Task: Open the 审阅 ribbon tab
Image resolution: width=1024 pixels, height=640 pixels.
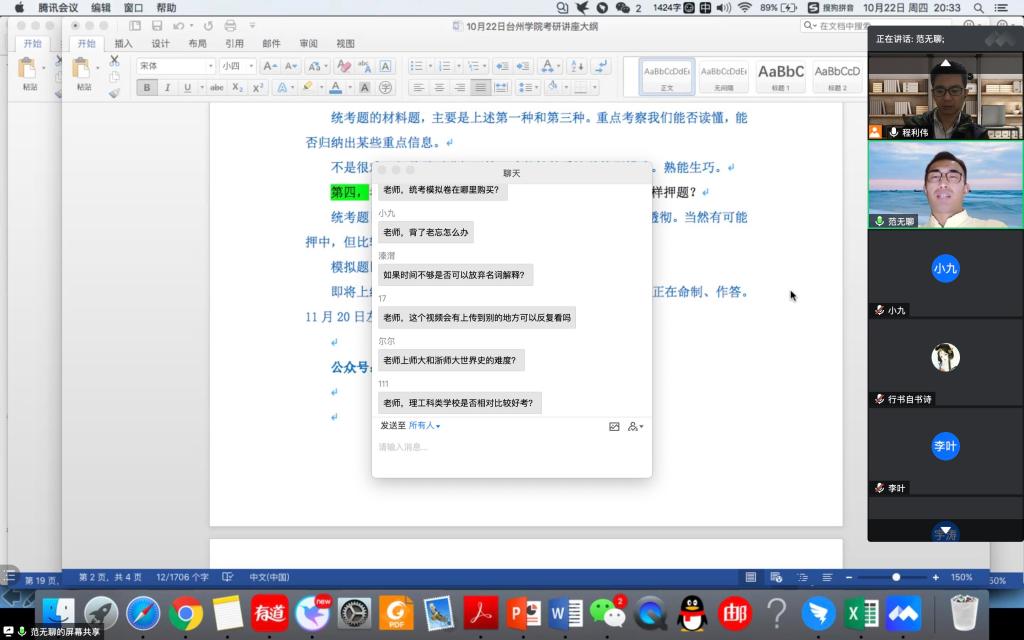Action: 308,44
